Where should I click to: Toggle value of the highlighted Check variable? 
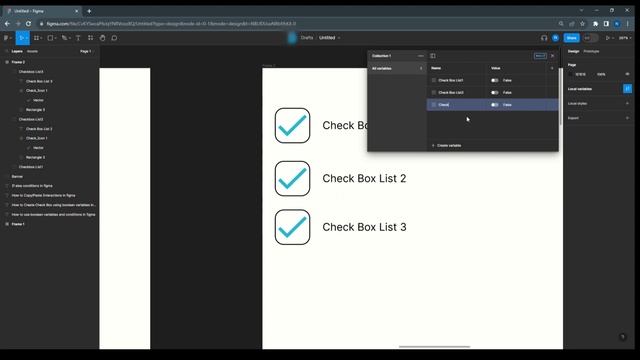pyautogui.click(x=494, y=105)
